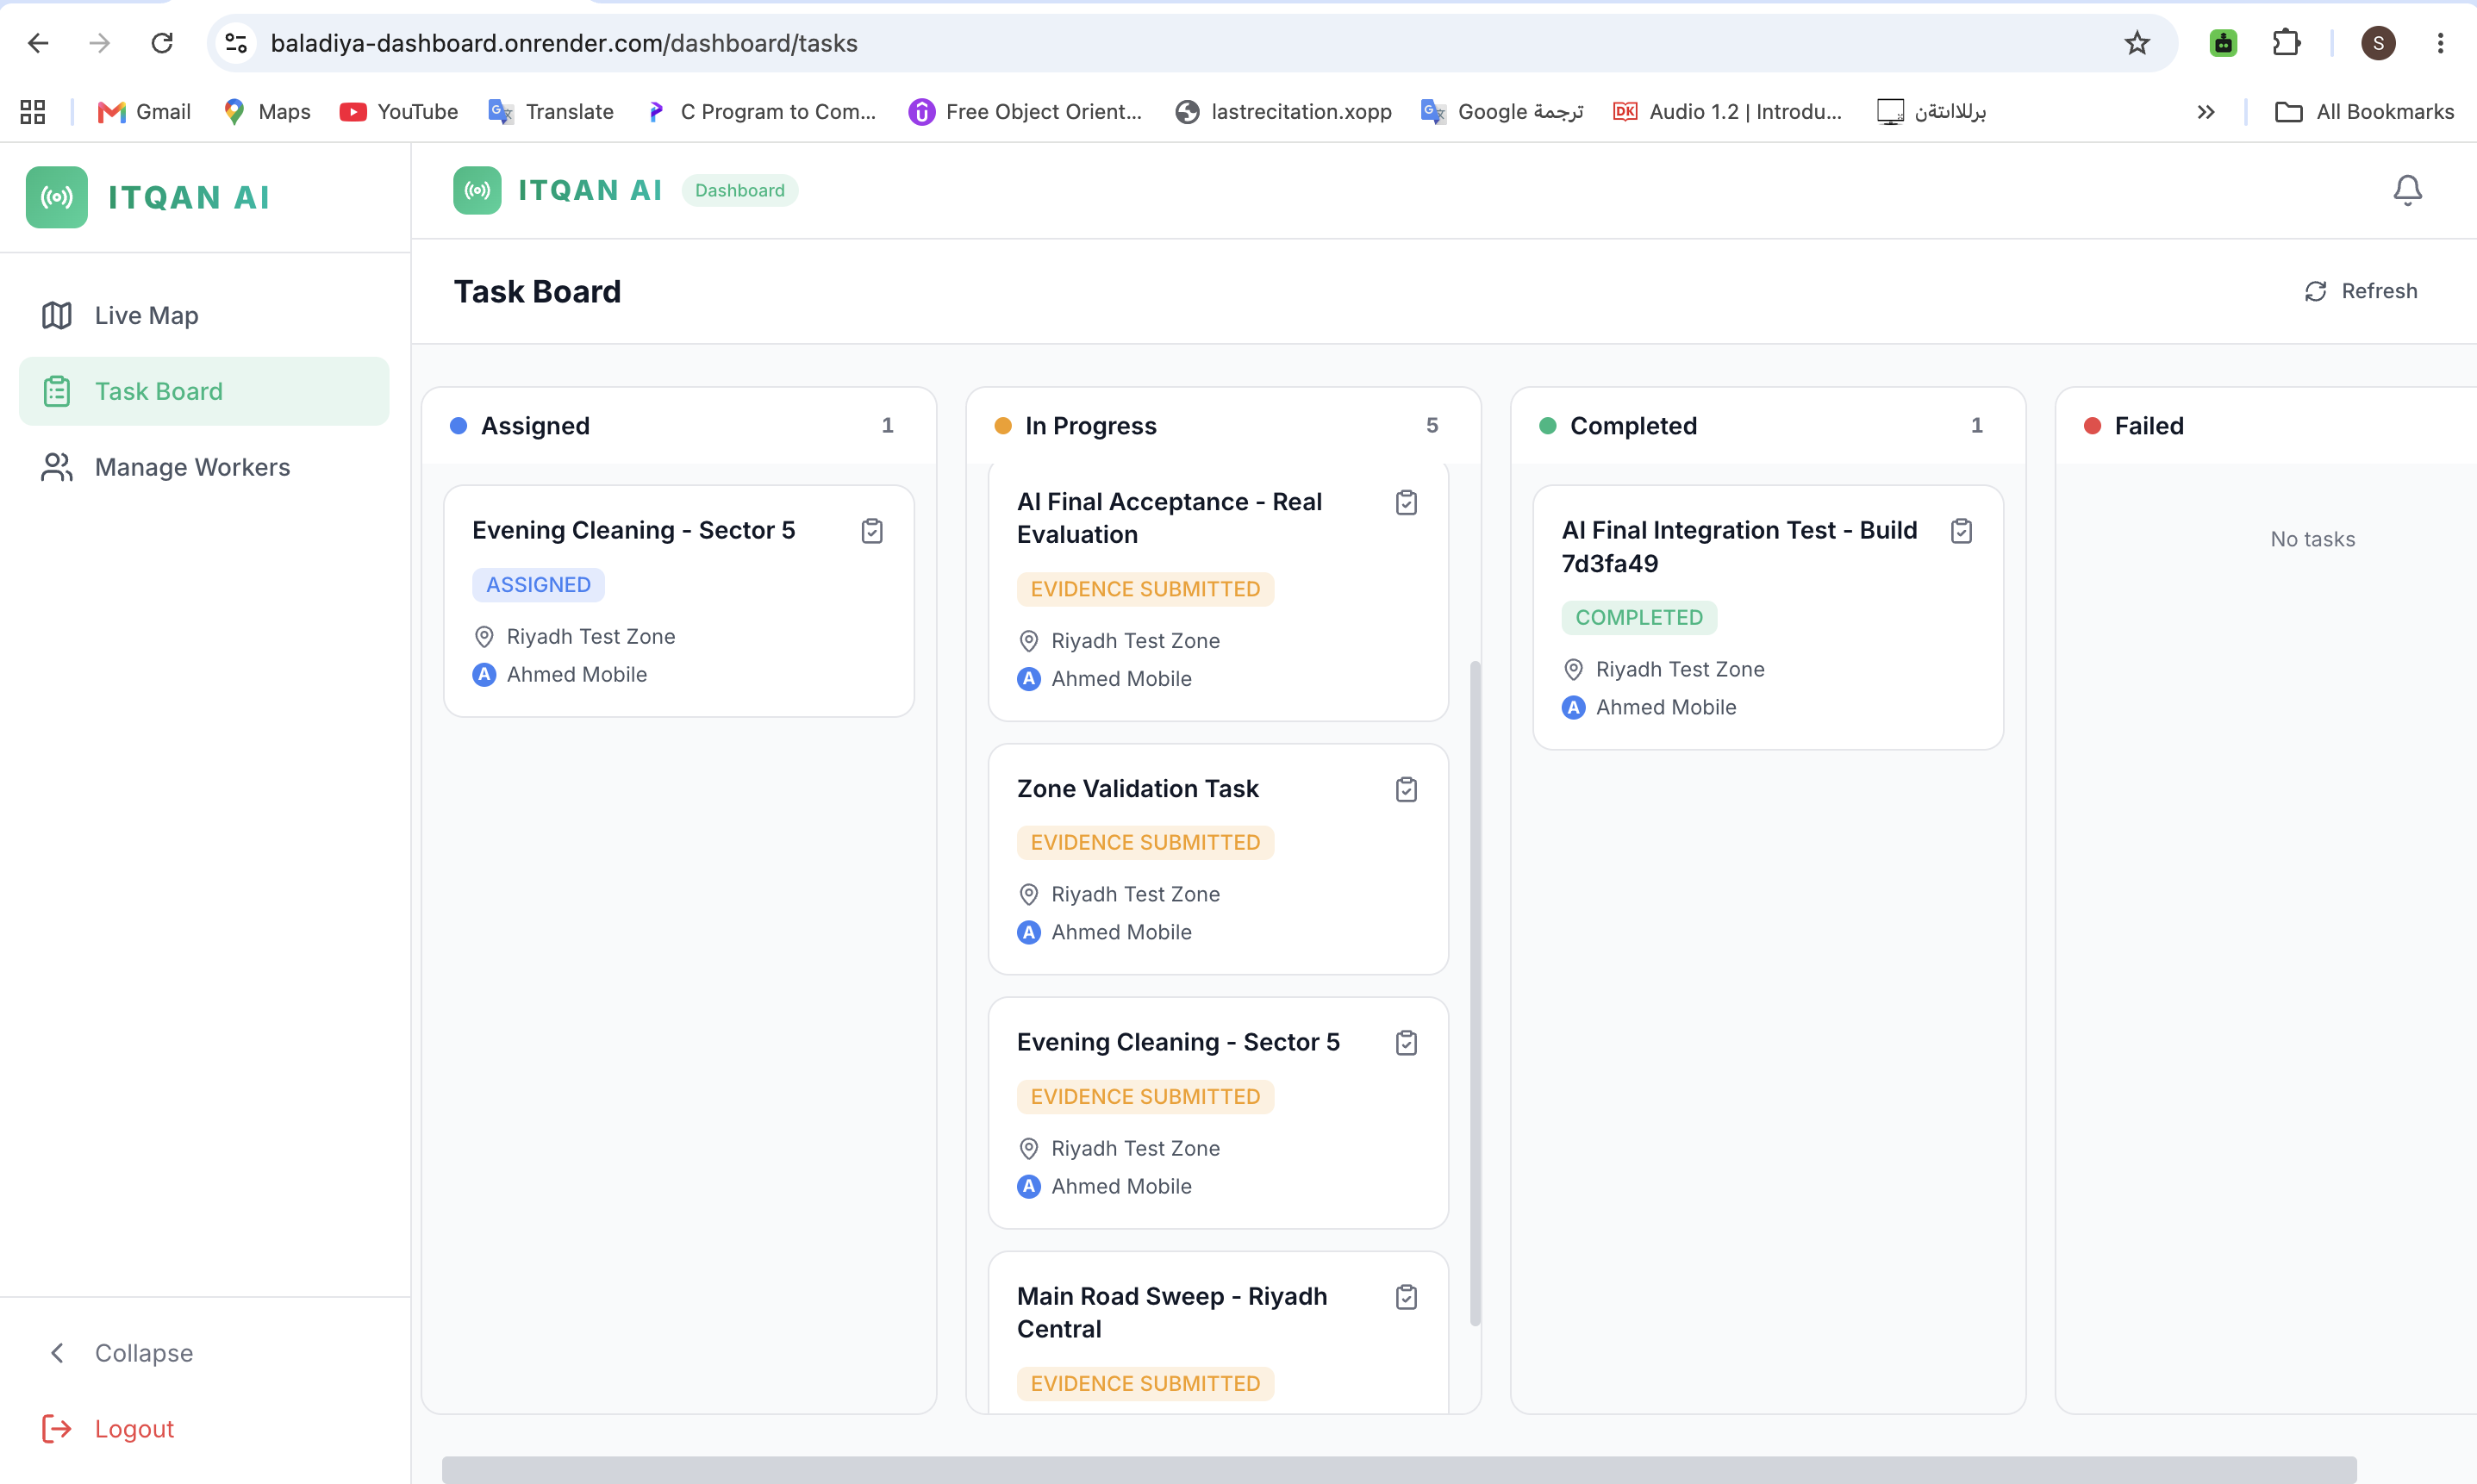The height and width of the screenshot is (1484, 2477).
Task: Open All Bookmarks folder
Action: click(x=2364, y=112)
